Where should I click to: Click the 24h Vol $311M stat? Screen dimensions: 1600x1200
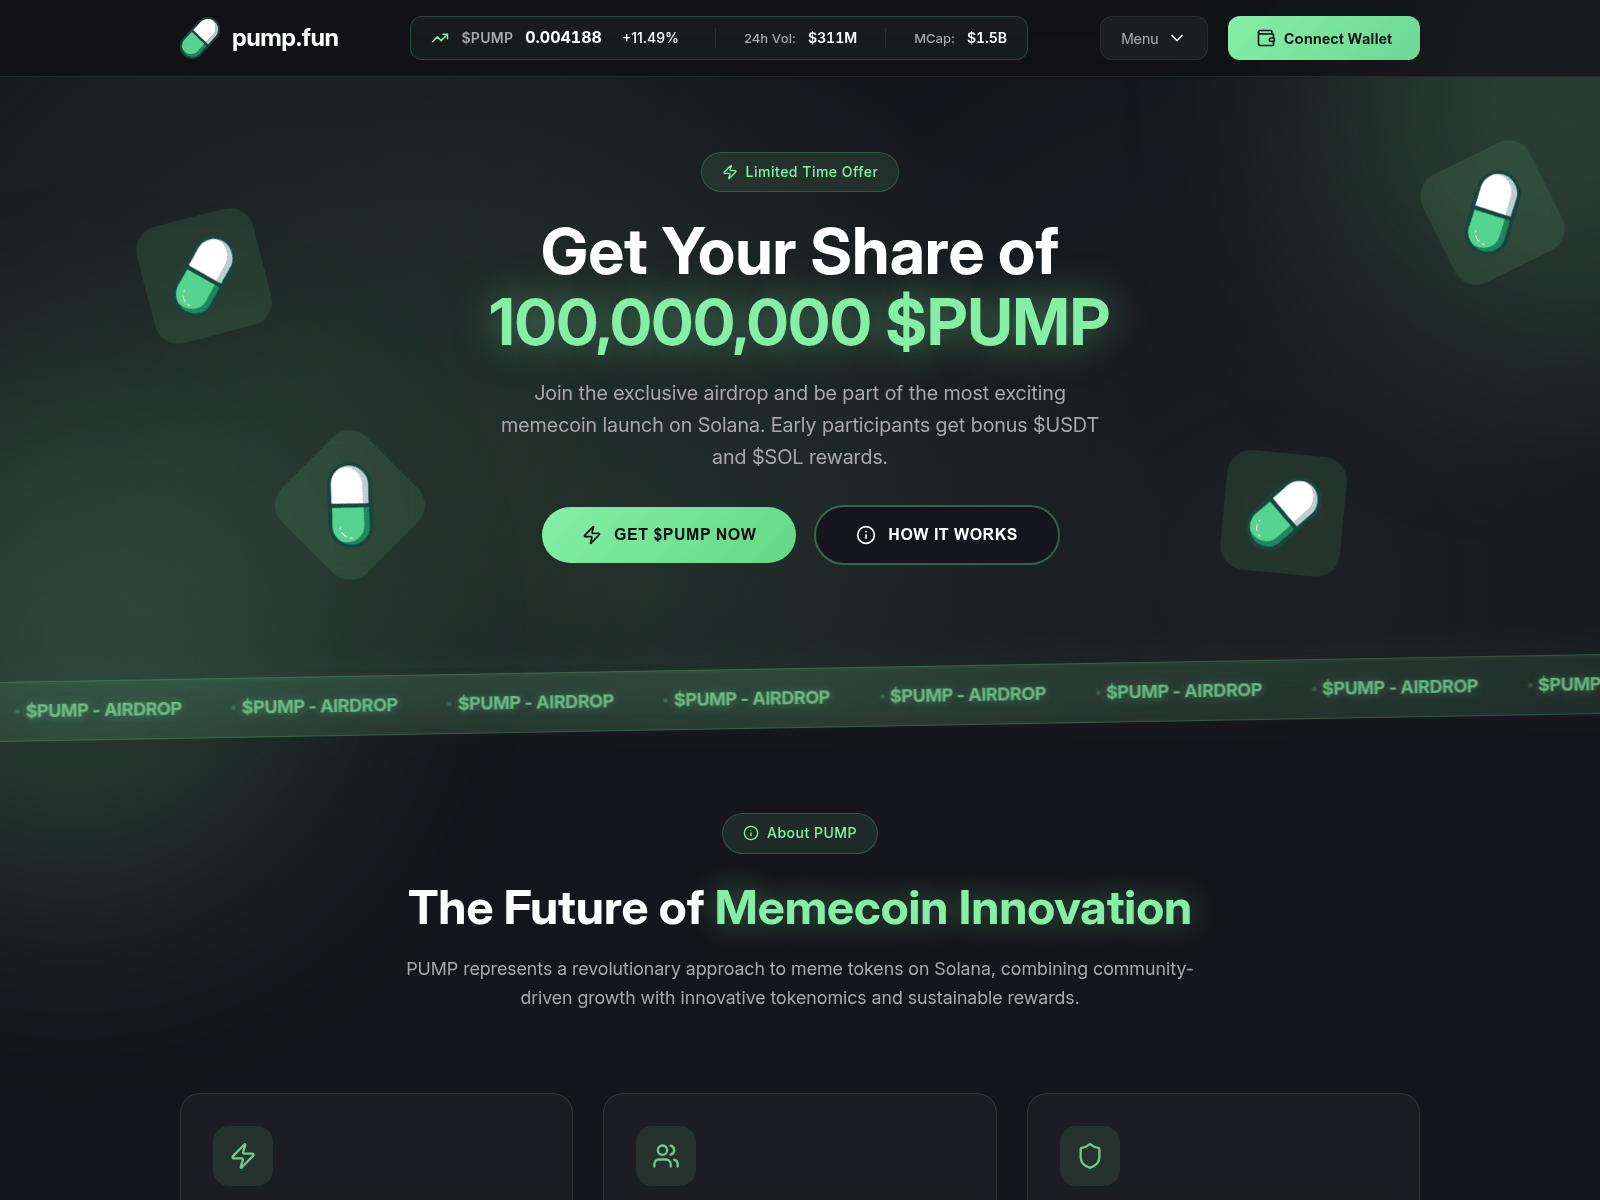point(800,38)
